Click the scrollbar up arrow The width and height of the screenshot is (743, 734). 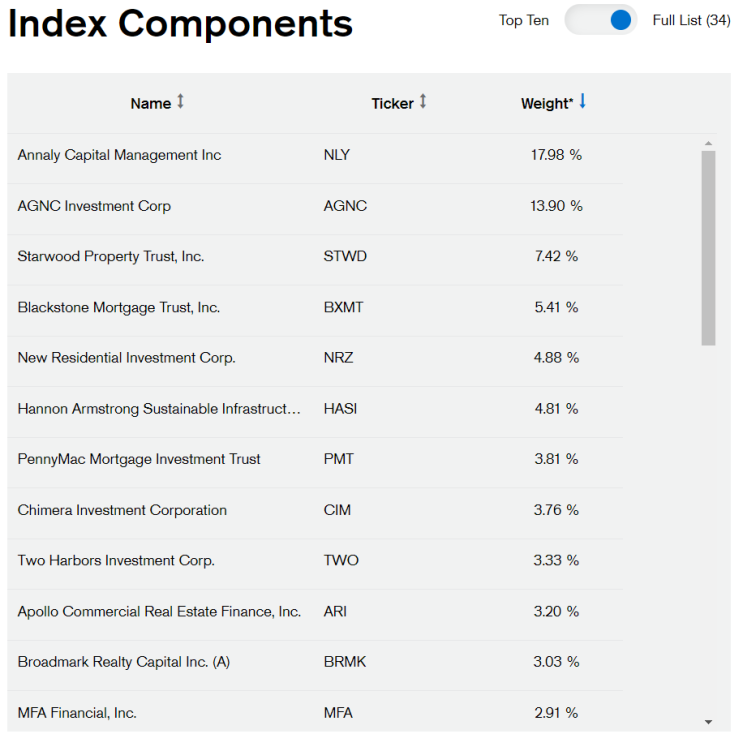click(708, 143)
